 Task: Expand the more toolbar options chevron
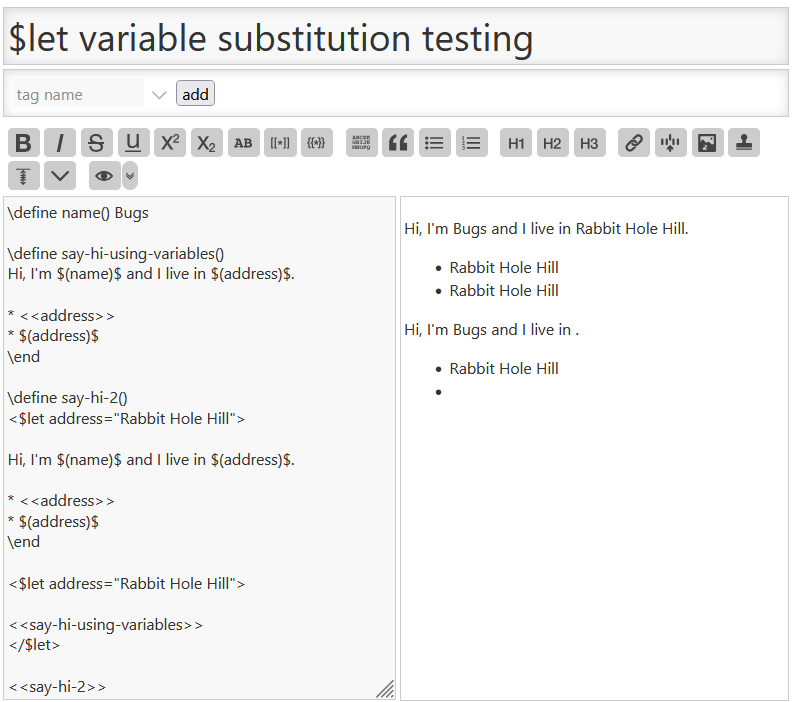60,176
